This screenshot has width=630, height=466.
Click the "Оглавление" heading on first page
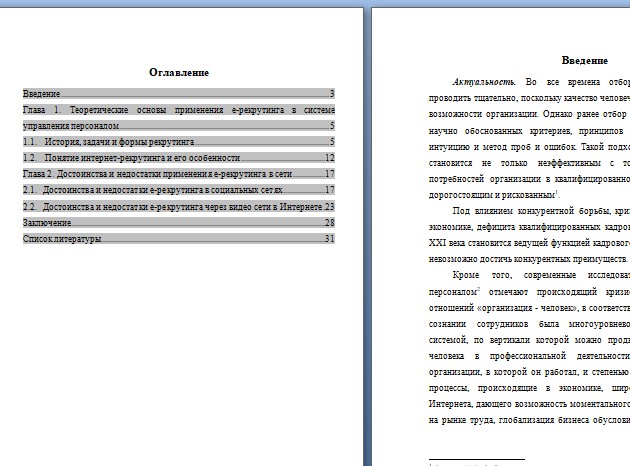click(179, 73)
